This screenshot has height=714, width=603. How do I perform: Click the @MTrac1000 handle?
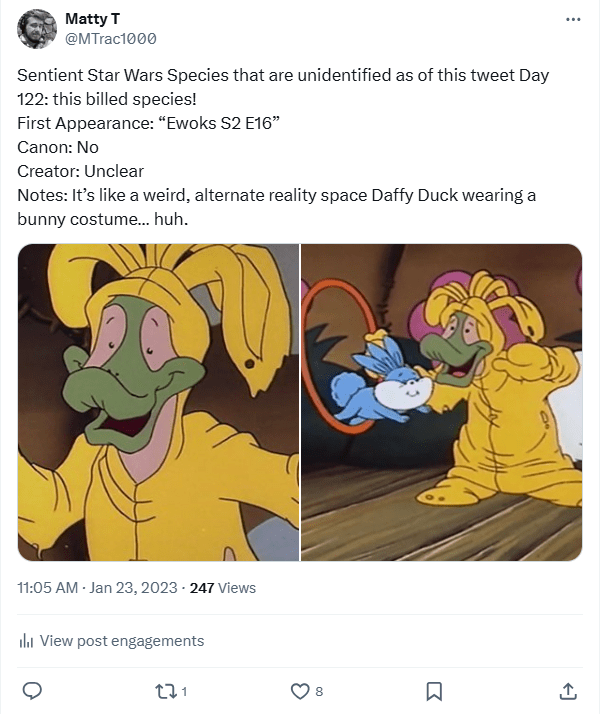pos(110,38)
